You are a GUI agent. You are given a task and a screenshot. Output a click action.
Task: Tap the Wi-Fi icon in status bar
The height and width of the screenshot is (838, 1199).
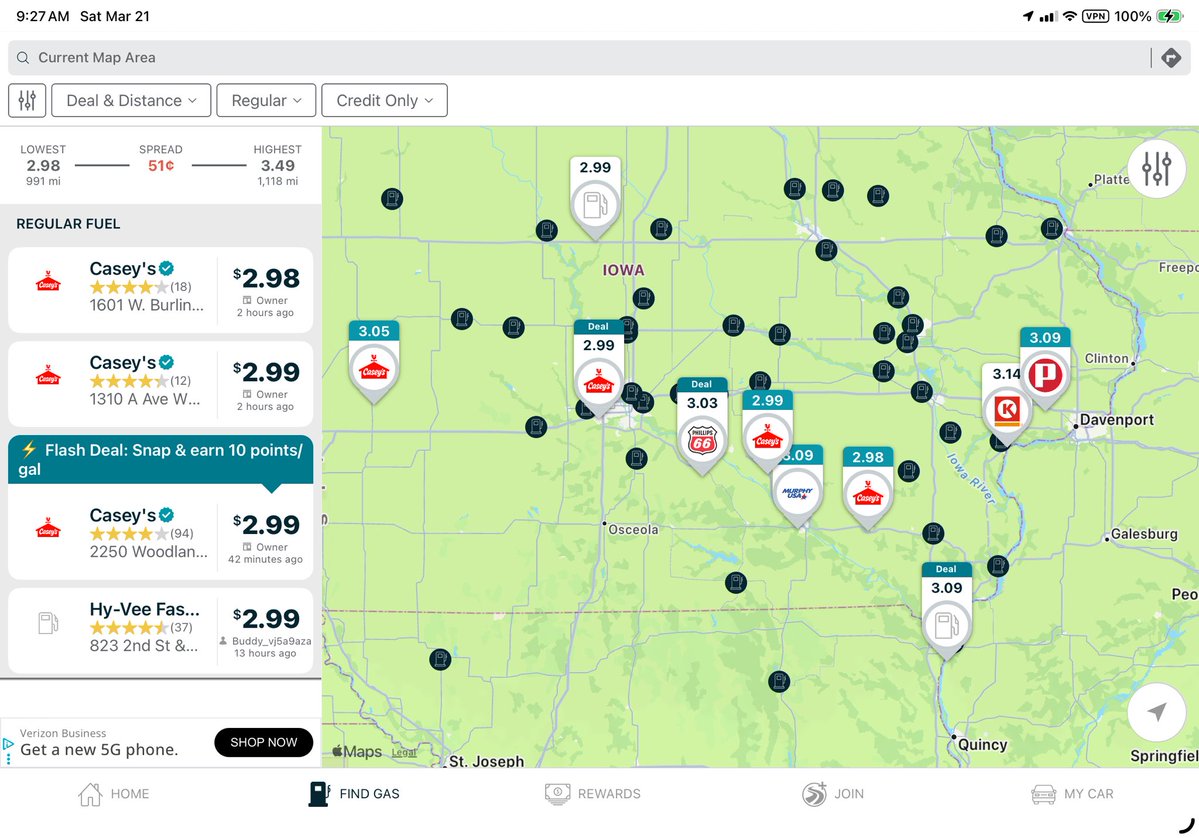tap(1070, 16)
